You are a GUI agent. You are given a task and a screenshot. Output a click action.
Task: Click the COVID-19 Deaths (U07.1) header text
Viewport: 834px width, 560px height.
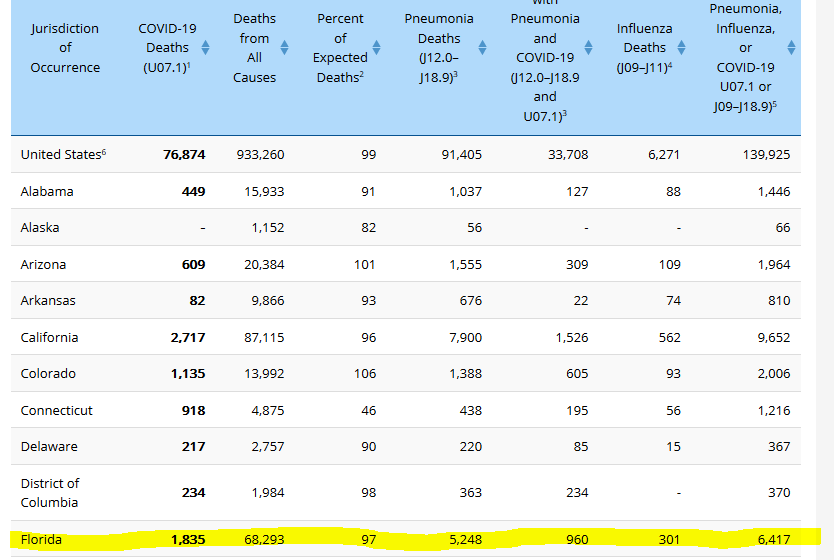pos(167,48)
